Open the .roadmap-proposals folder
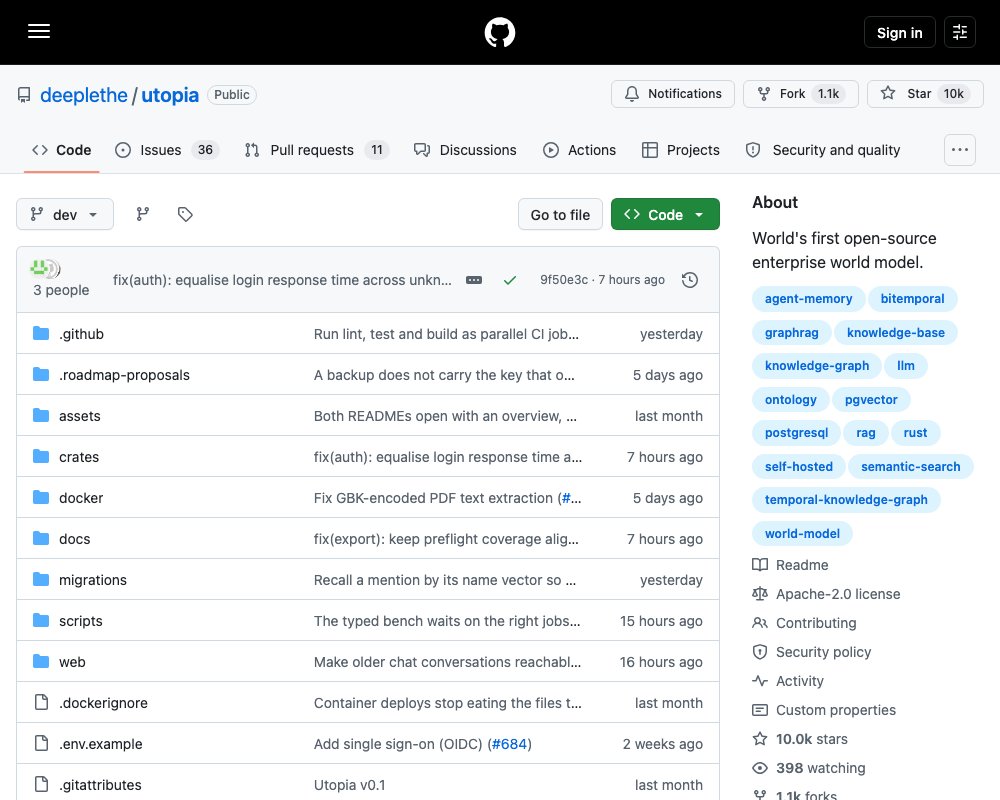 pos(124,374)
